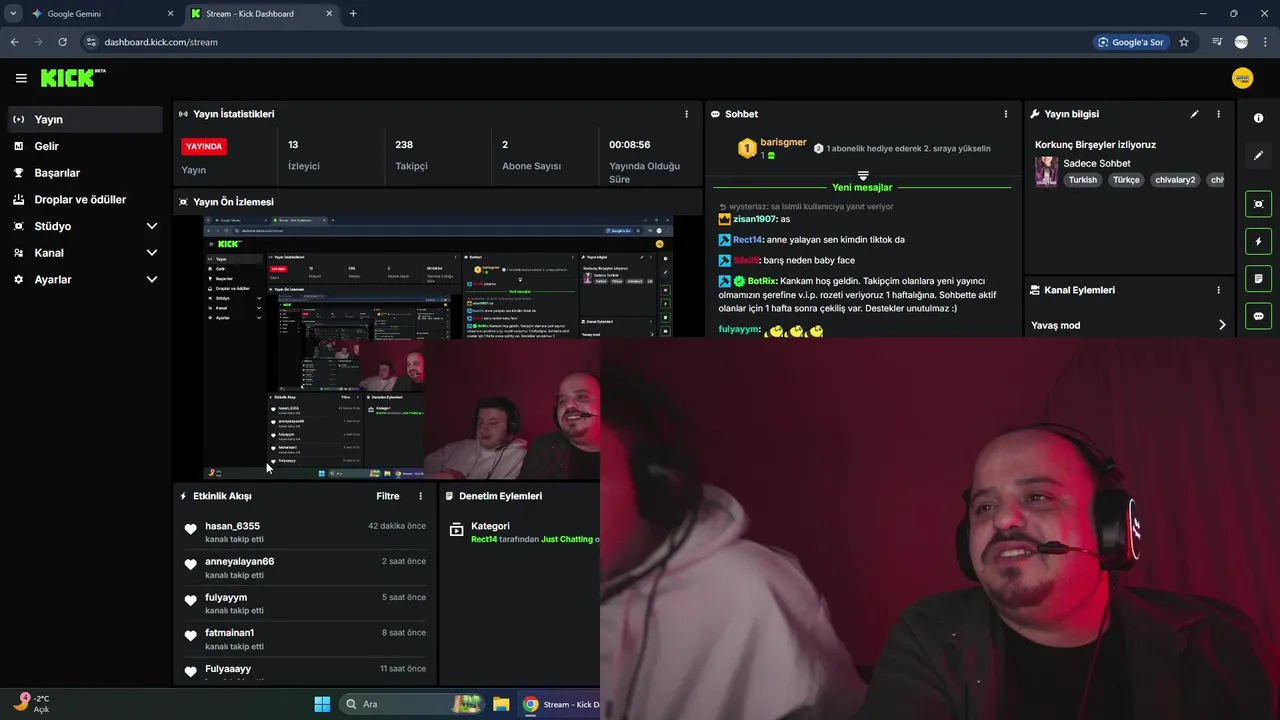Click the moderator badge beside Rect14
This screenshot has height=720, width=1280.
coord(724,240)
